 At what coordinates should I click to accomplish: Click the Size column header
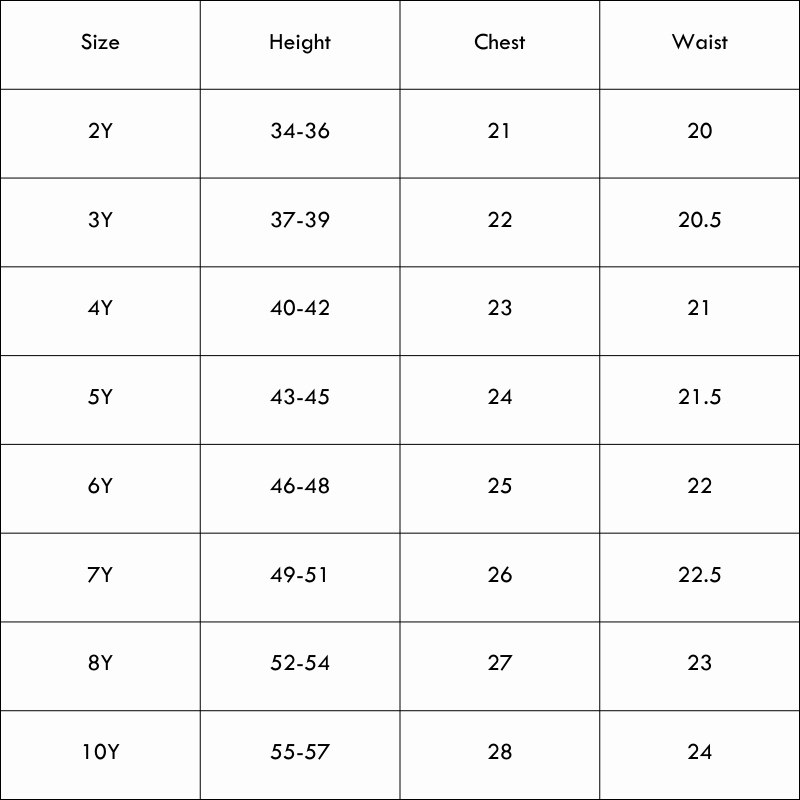tap(100, 43)
